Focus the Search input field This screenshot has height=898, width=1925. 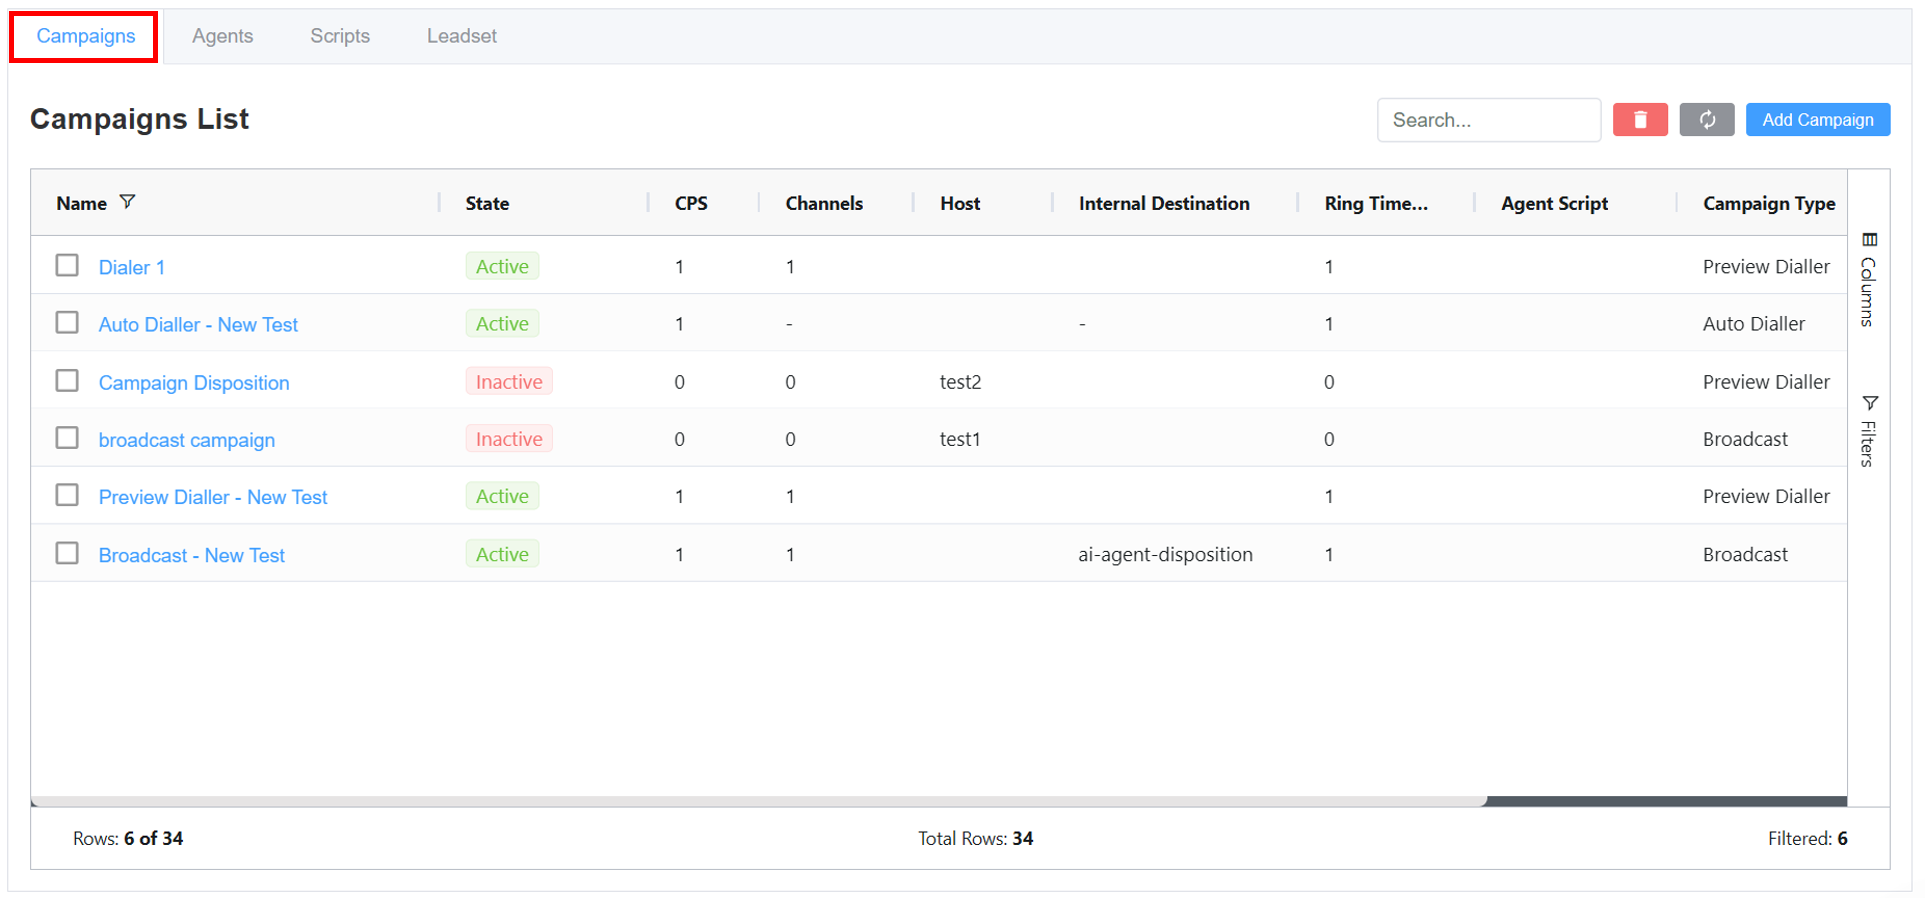click(x=1488, y=120)
